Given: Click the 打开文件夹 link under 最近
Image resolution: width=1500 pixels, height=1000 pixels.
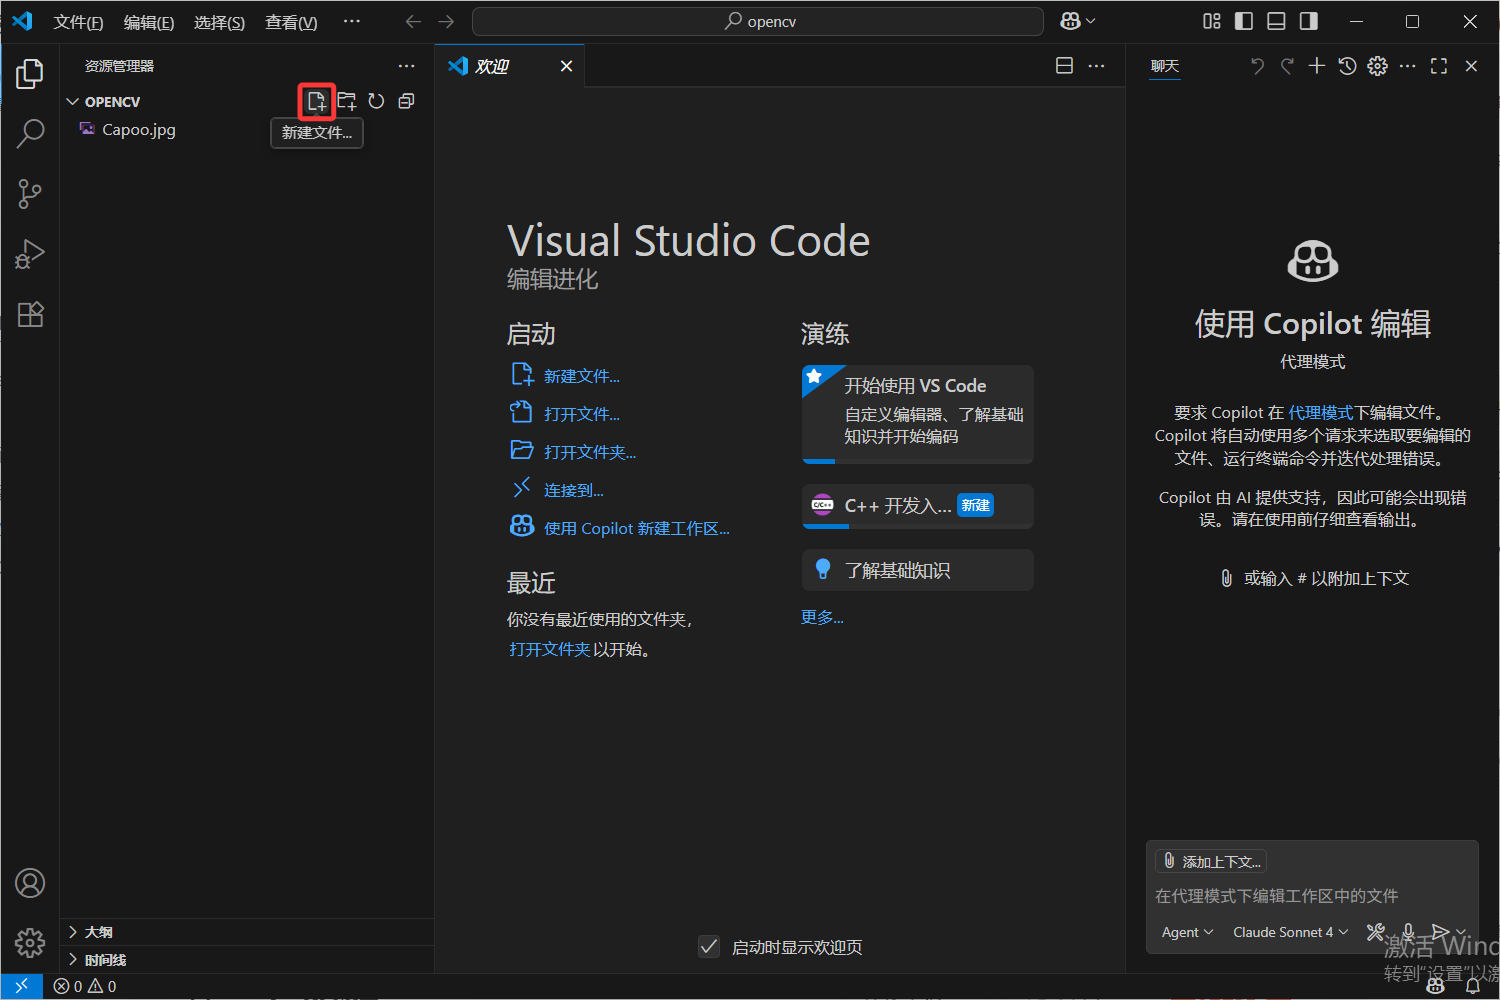Looking at the screenshot, I should tap(549, 648).
